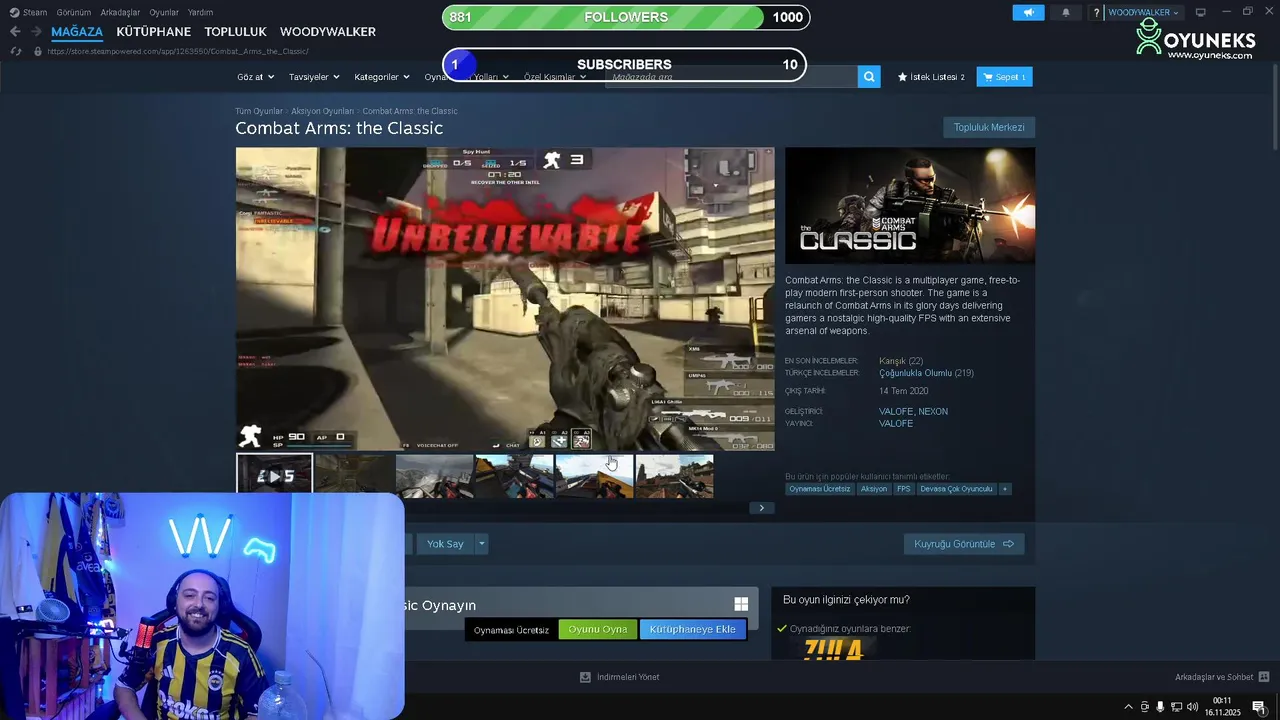Image resolution: width=1280 pixels, height=720 pixels.
Task: Open Sepet cart button
Action: pos(1004,77)
